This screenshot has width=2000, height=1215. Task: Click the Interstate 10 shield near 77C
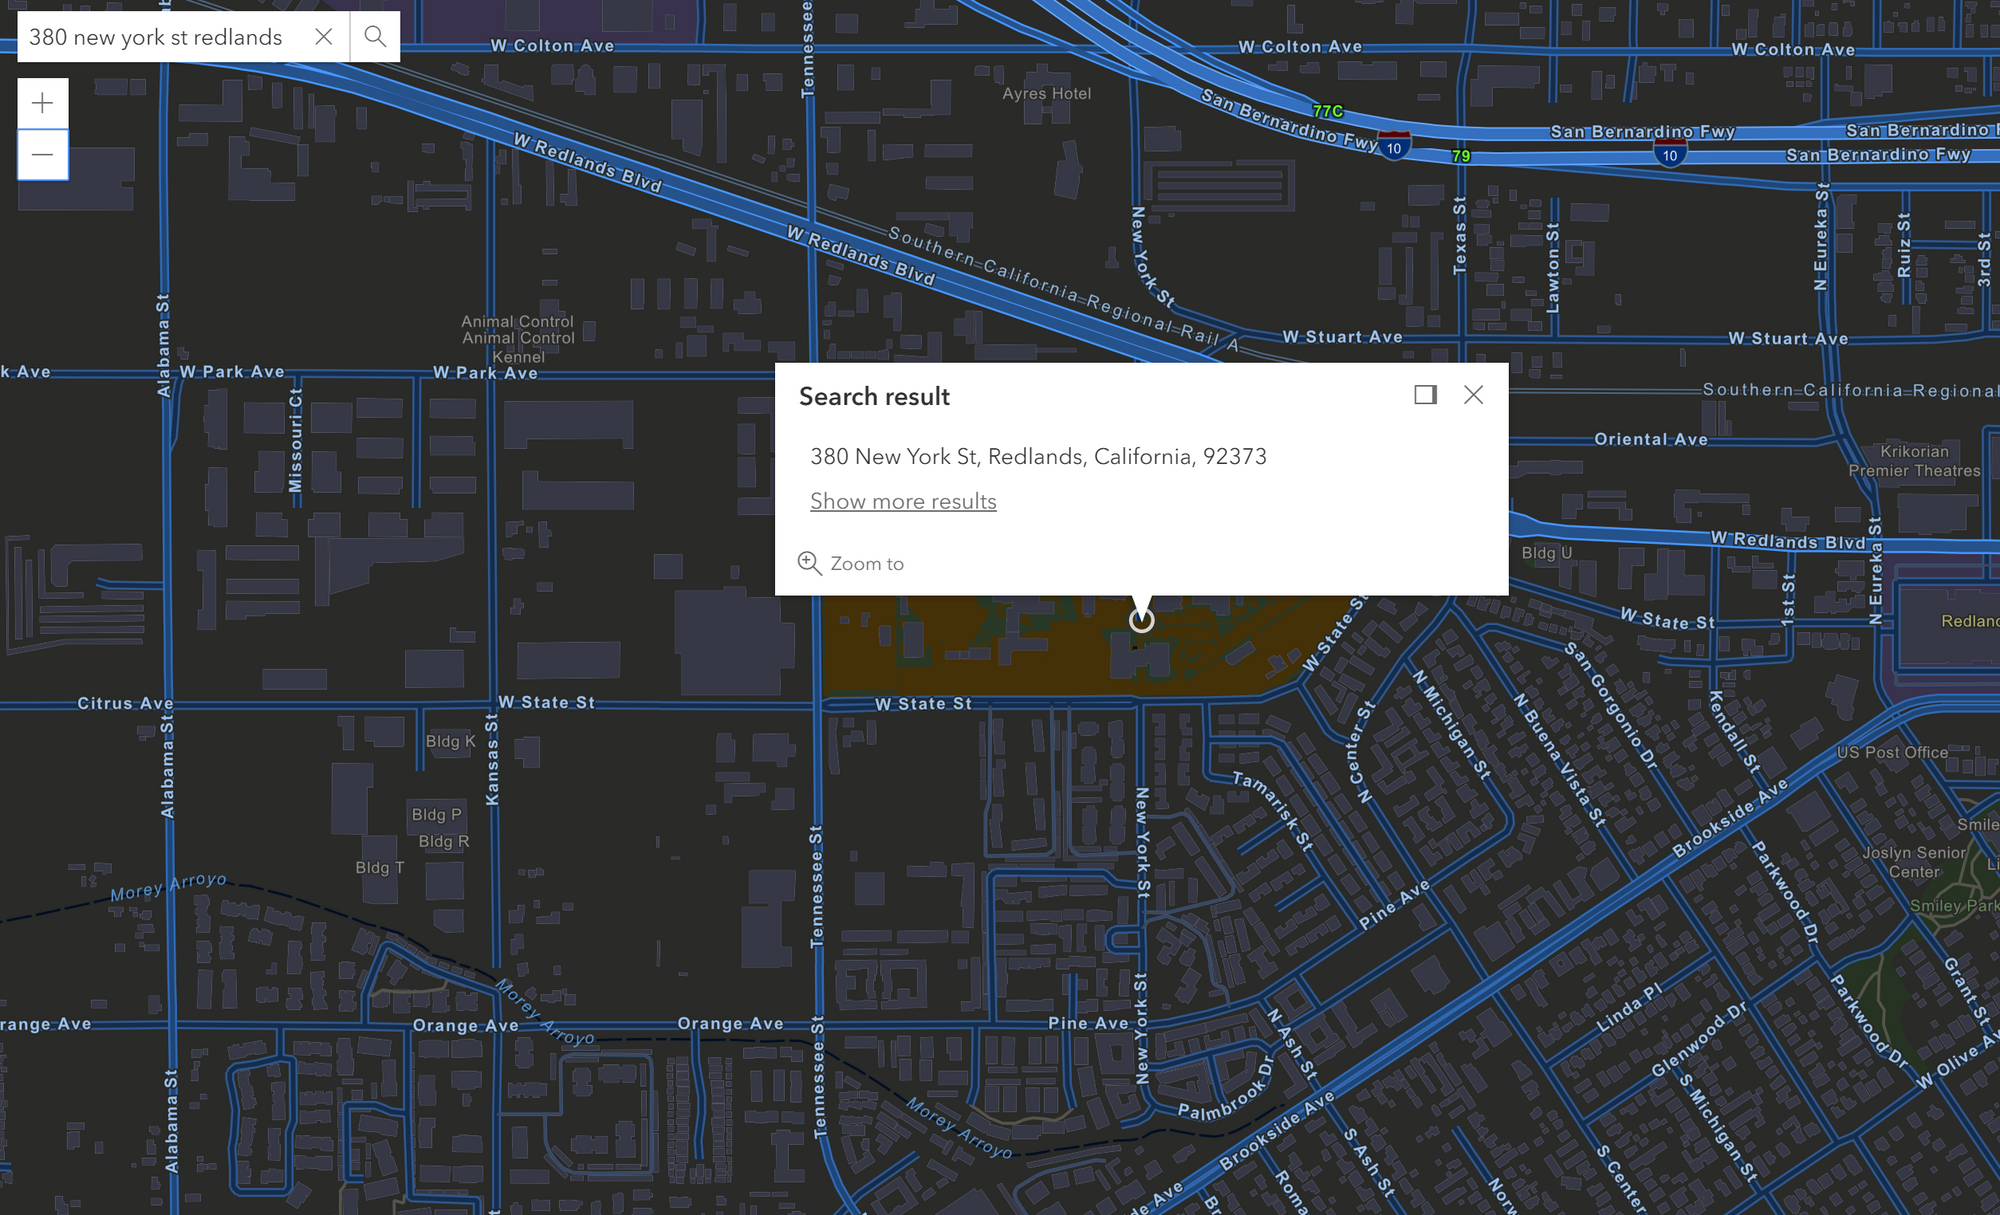[x=1394, y=146]
